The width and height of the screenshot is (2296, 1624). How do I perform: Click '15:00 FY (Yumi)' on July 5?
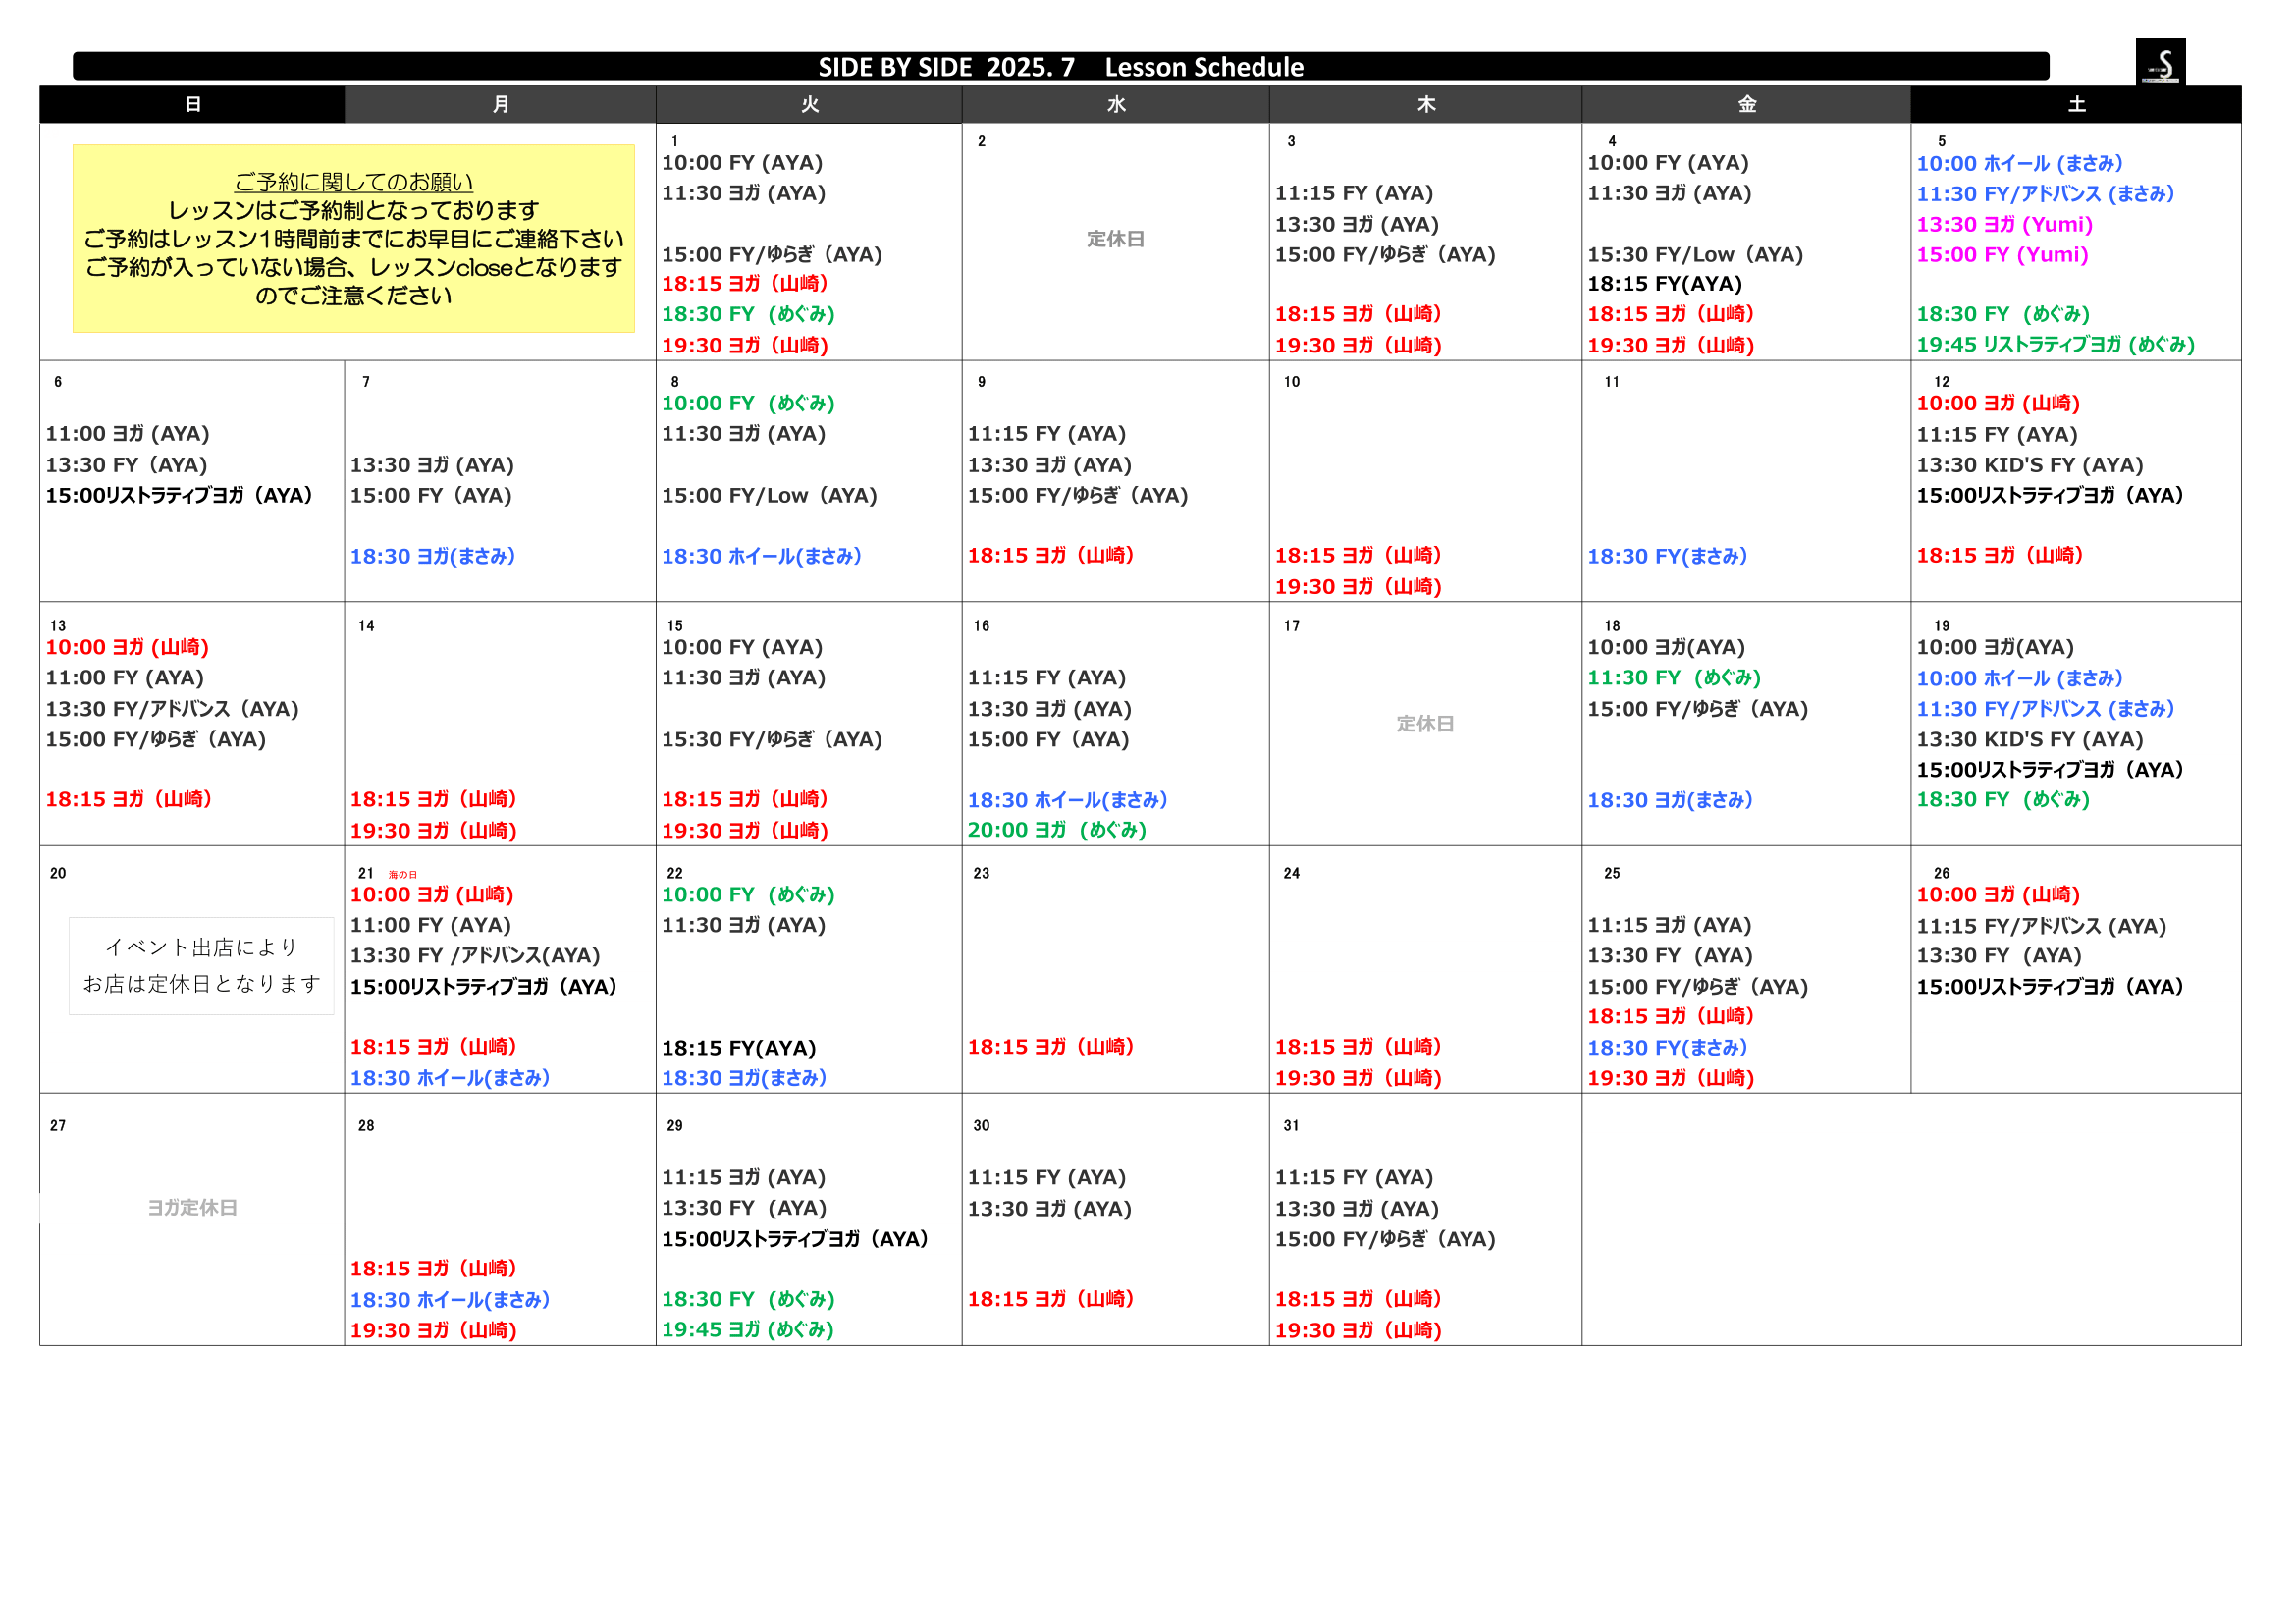2002,254
